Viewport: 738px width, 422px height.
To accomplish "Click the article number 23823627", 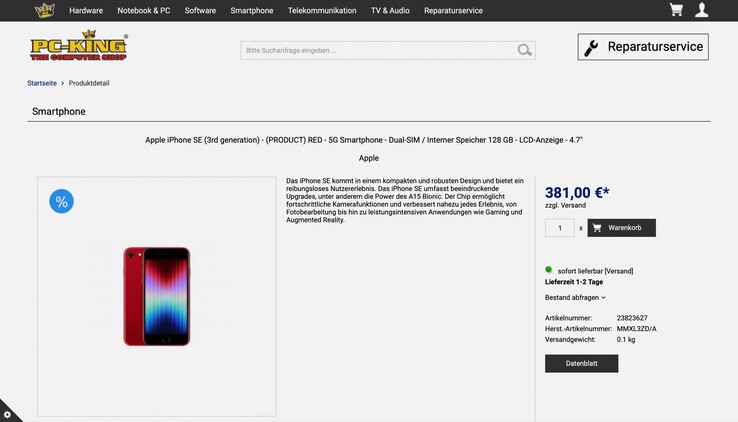I will [632, 318].
